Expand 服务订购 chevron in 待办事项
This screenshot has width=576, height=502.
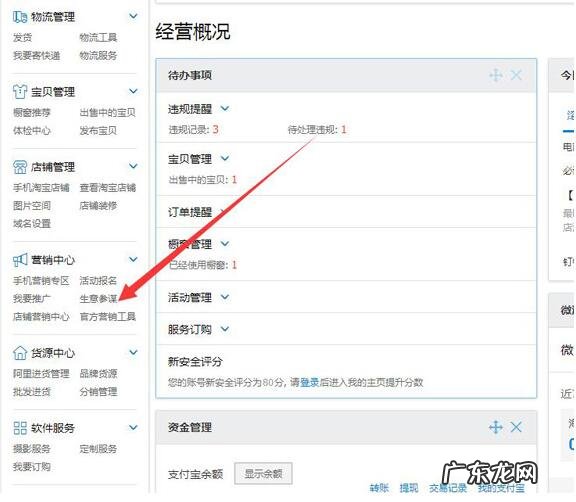click(225, 329)
